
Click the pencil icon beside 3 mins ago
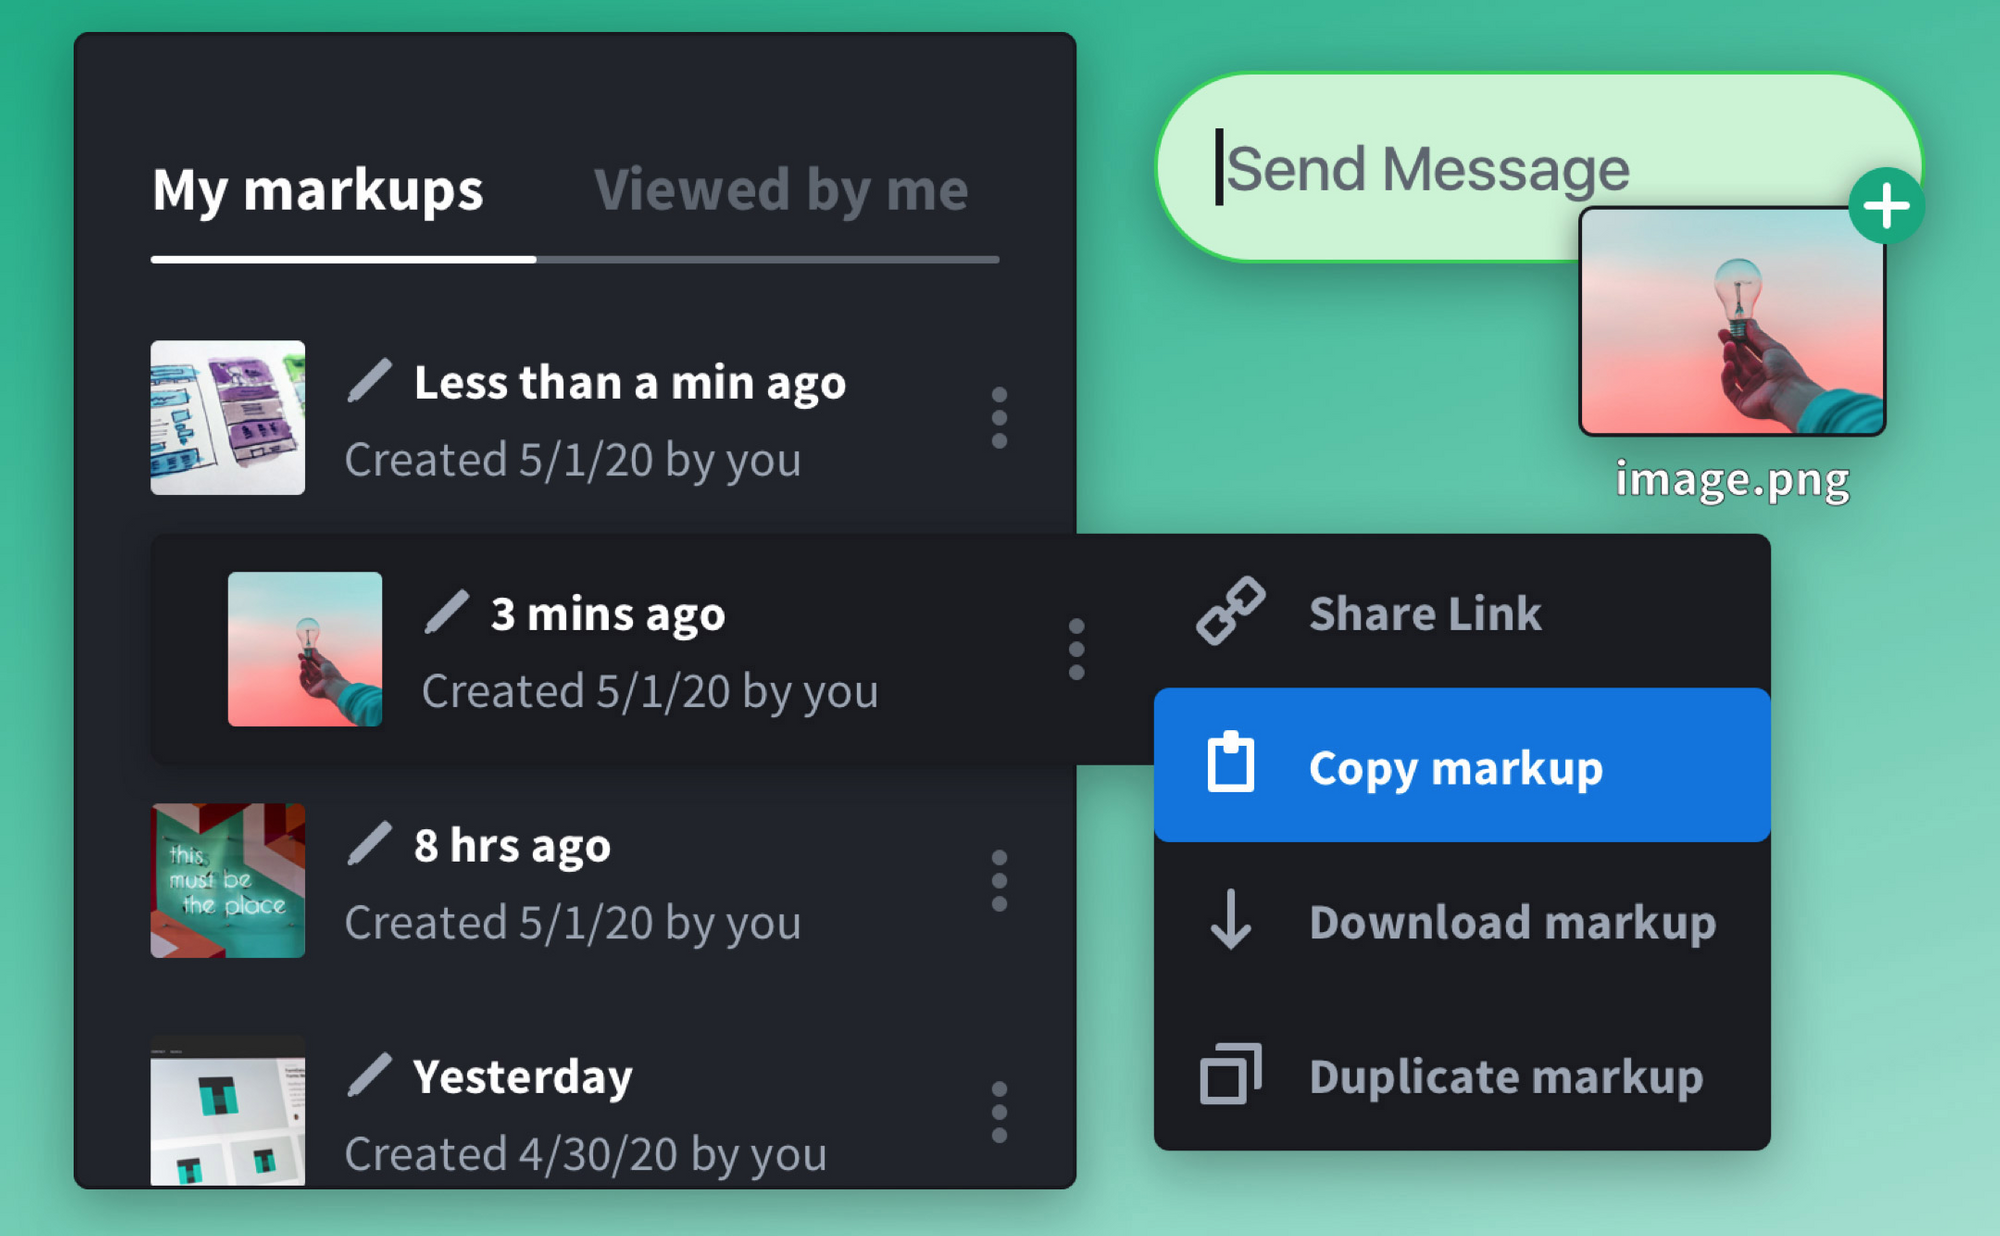(x=446, y=612)
